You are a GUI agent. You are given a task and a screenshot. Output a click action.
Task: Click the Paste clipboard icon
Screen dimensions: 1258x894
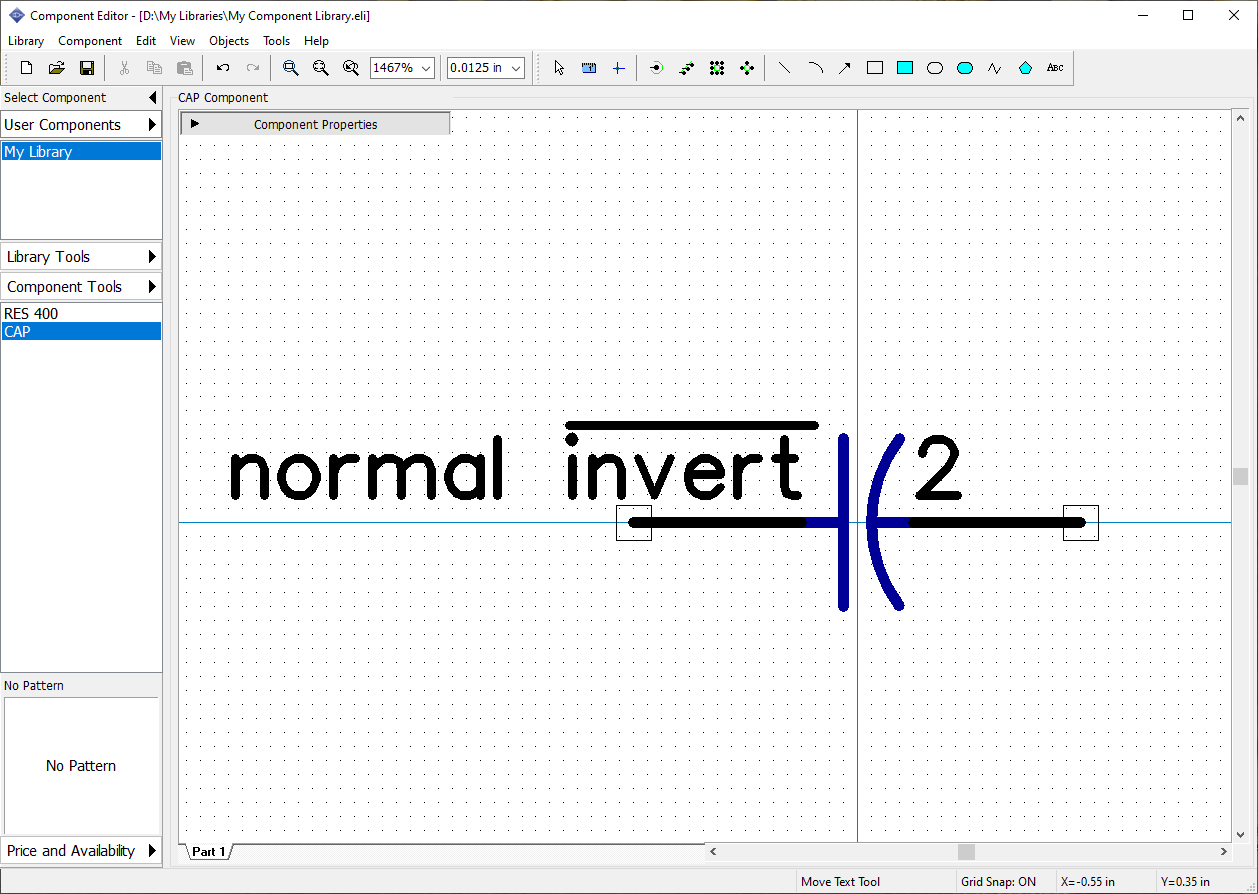pyautogui.click(x=184, y=68)
